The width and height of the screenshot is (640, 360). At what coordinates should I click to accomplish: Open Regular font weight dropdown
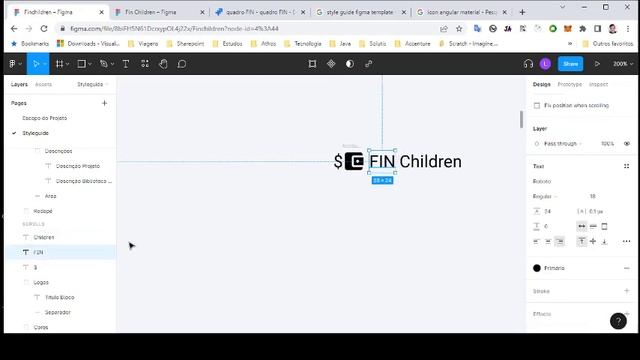click(x=545, y=196)
